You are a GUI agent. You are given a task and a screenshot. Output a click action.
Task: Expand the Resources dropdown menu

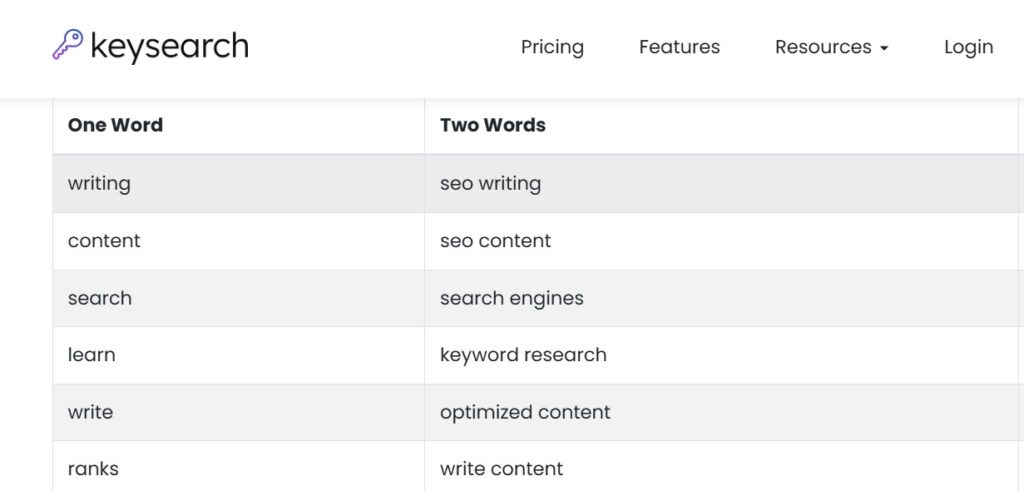point(831,47)
